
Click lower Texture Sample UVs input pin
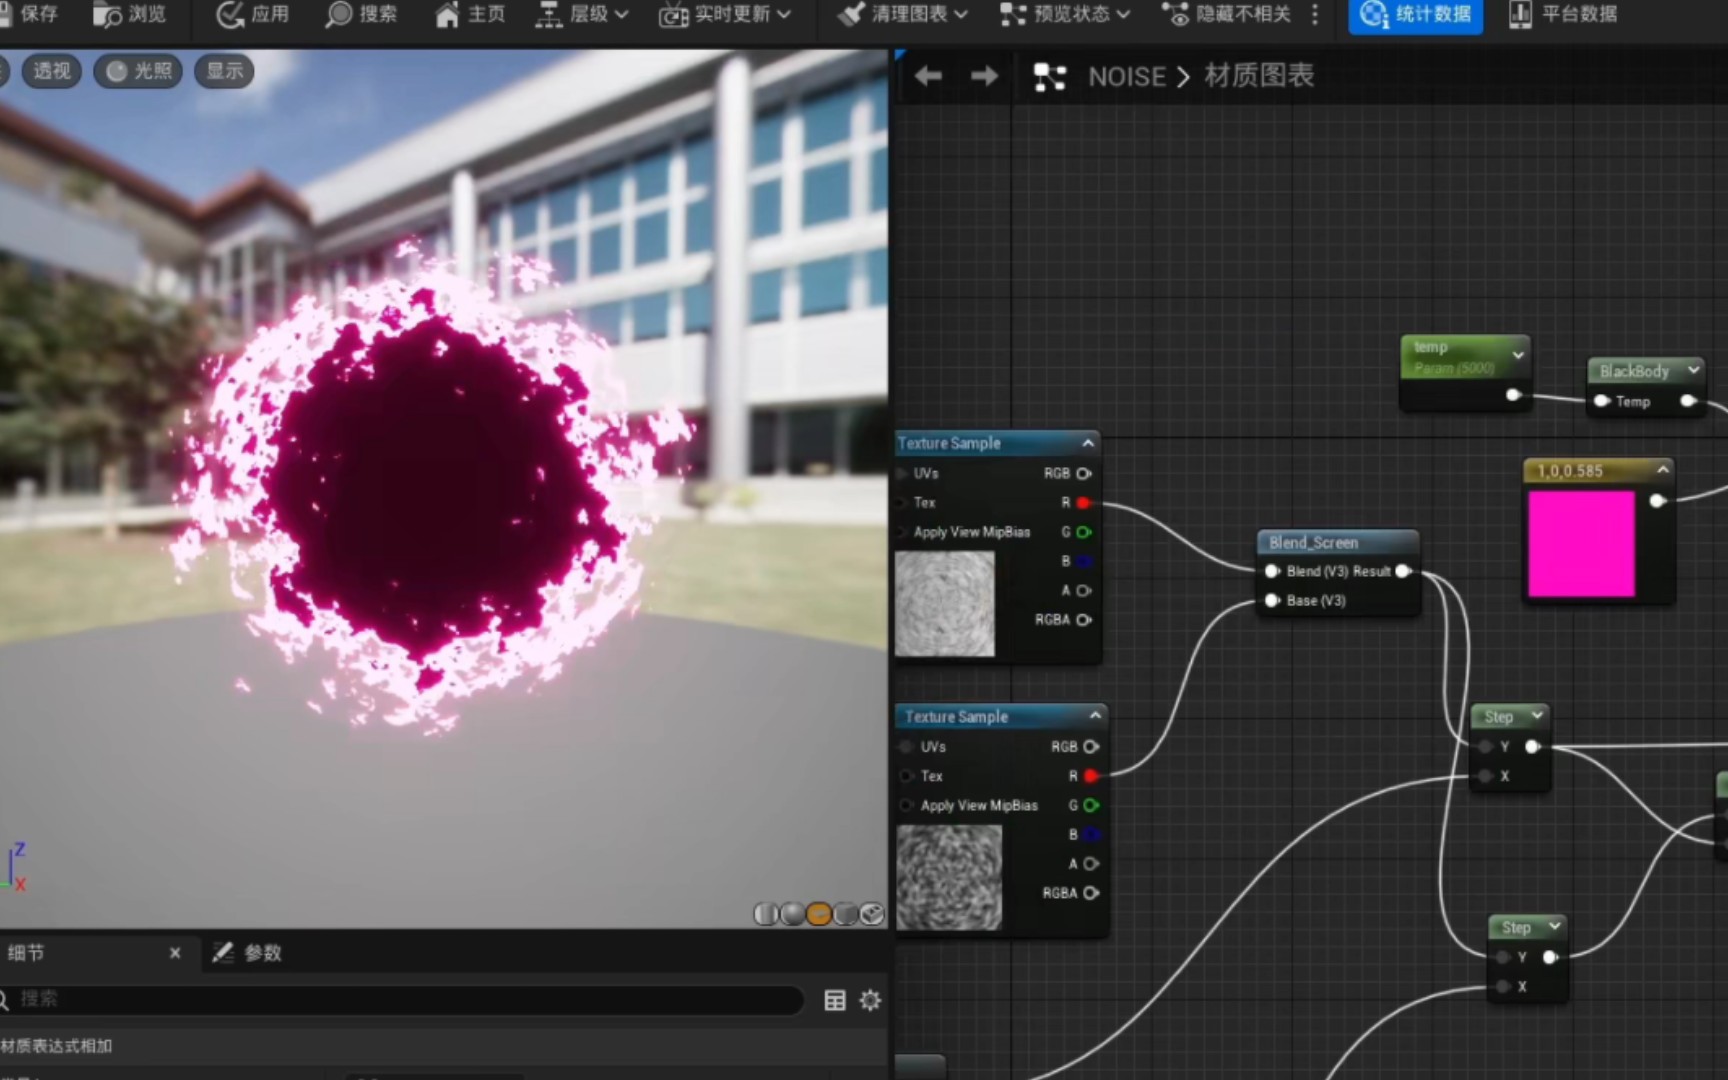pos(906,747)
